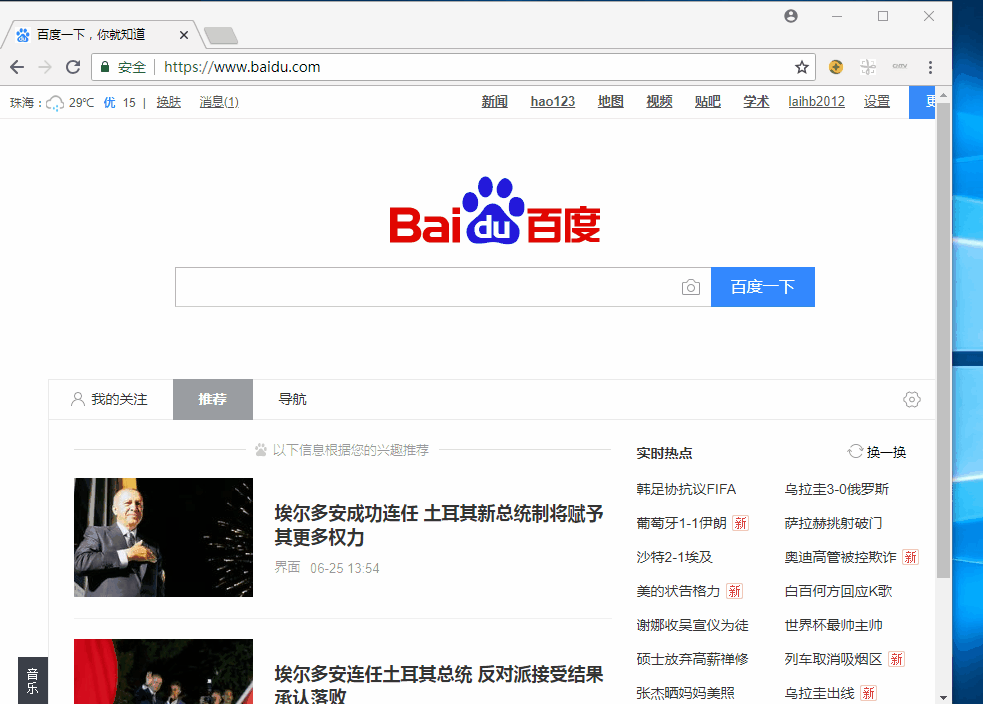
Task: Click the 界面 news source label
Action: pos(287,567)
